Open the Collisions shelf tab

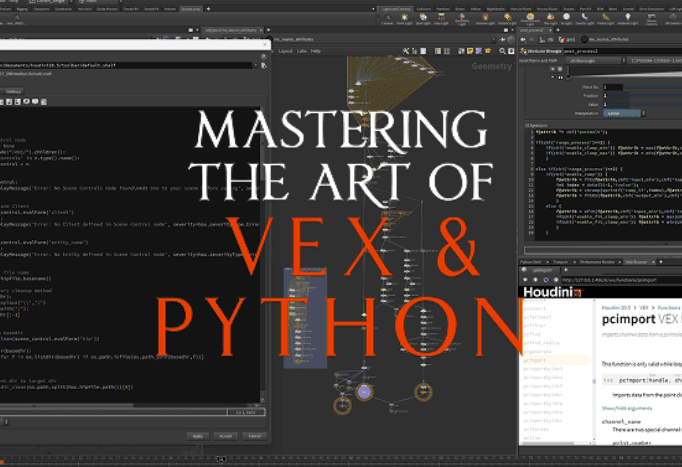point(423,9)
